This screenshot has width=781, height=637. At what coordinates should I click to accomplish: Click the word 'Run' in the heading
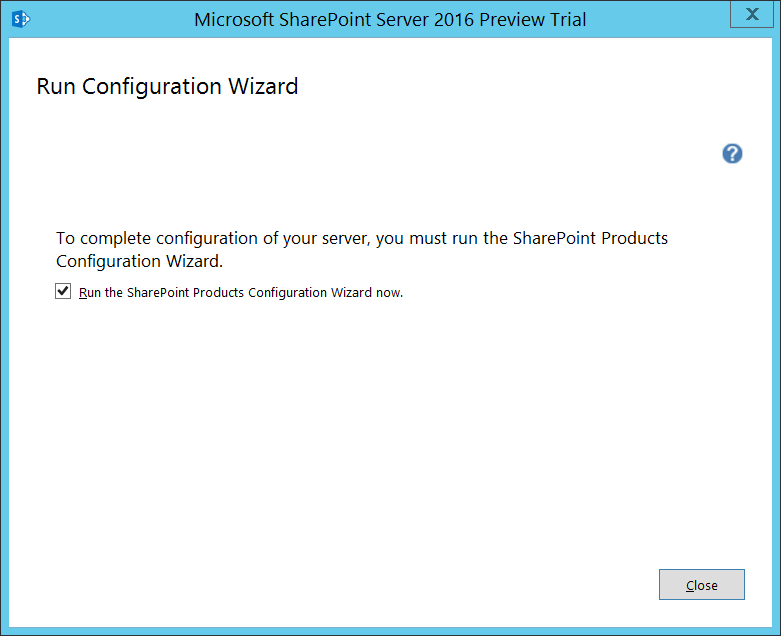[56, 86]
